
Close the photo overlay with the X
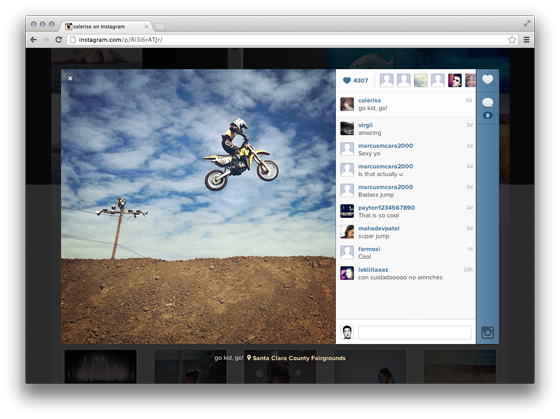tap(70, 78)
